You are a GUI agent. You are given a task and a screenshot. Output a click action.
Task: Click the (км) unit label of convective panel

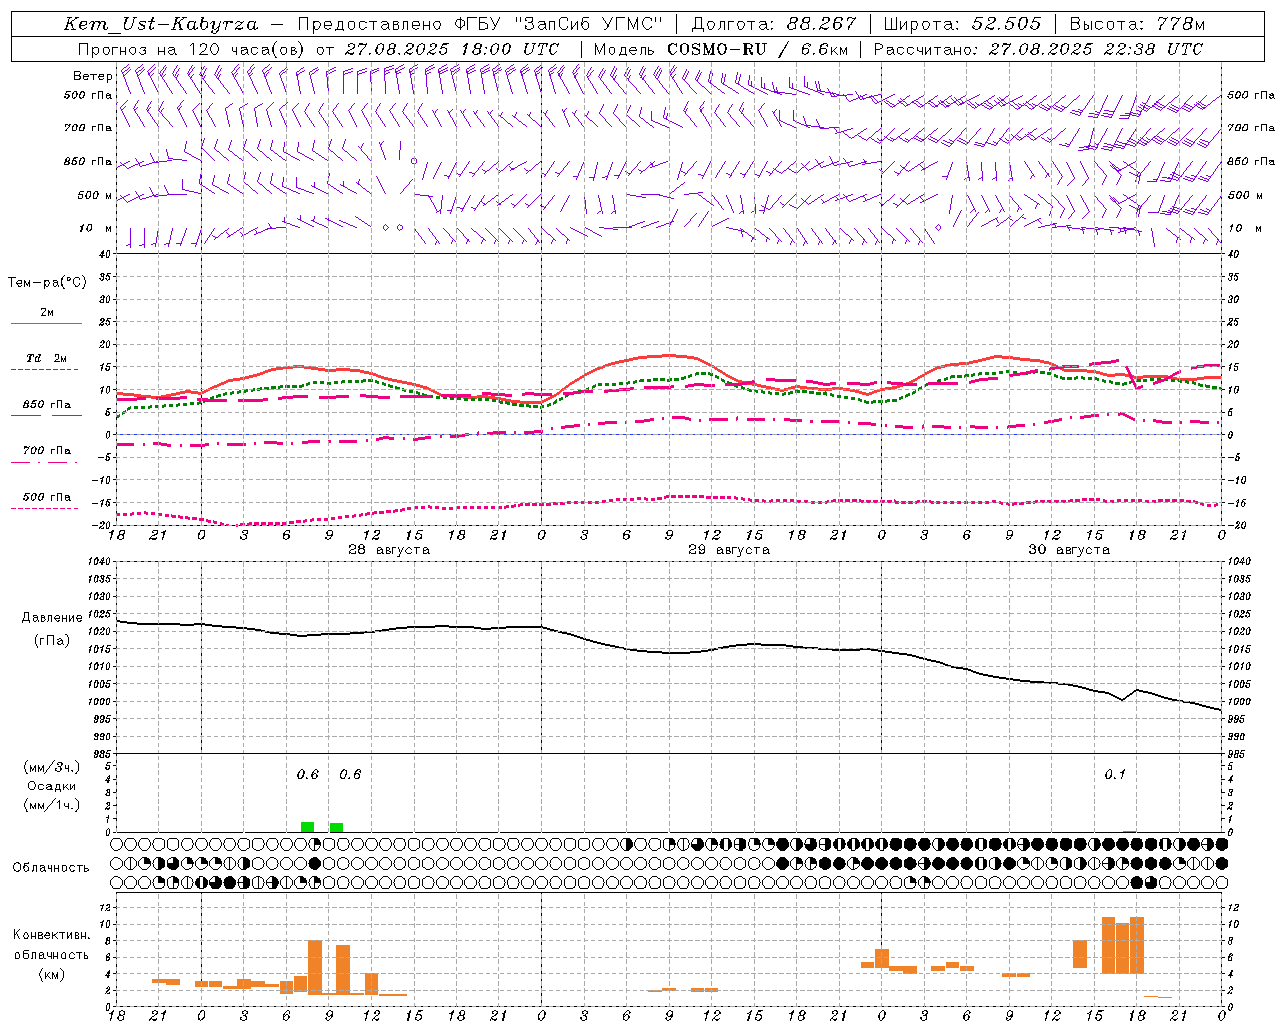click(51, 974)
